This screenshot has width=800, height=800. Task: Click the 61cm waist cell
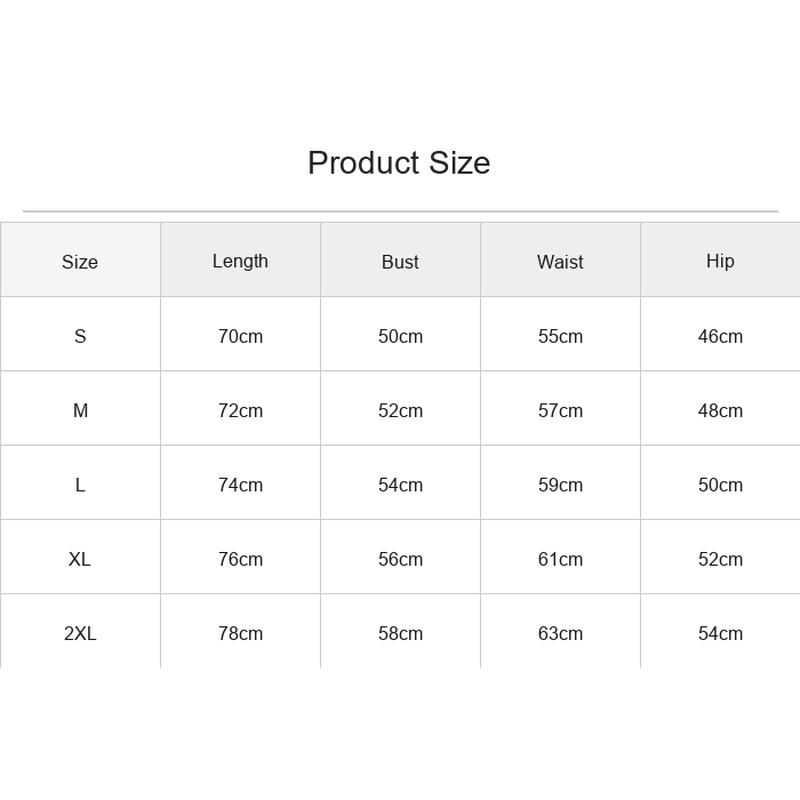560,559
